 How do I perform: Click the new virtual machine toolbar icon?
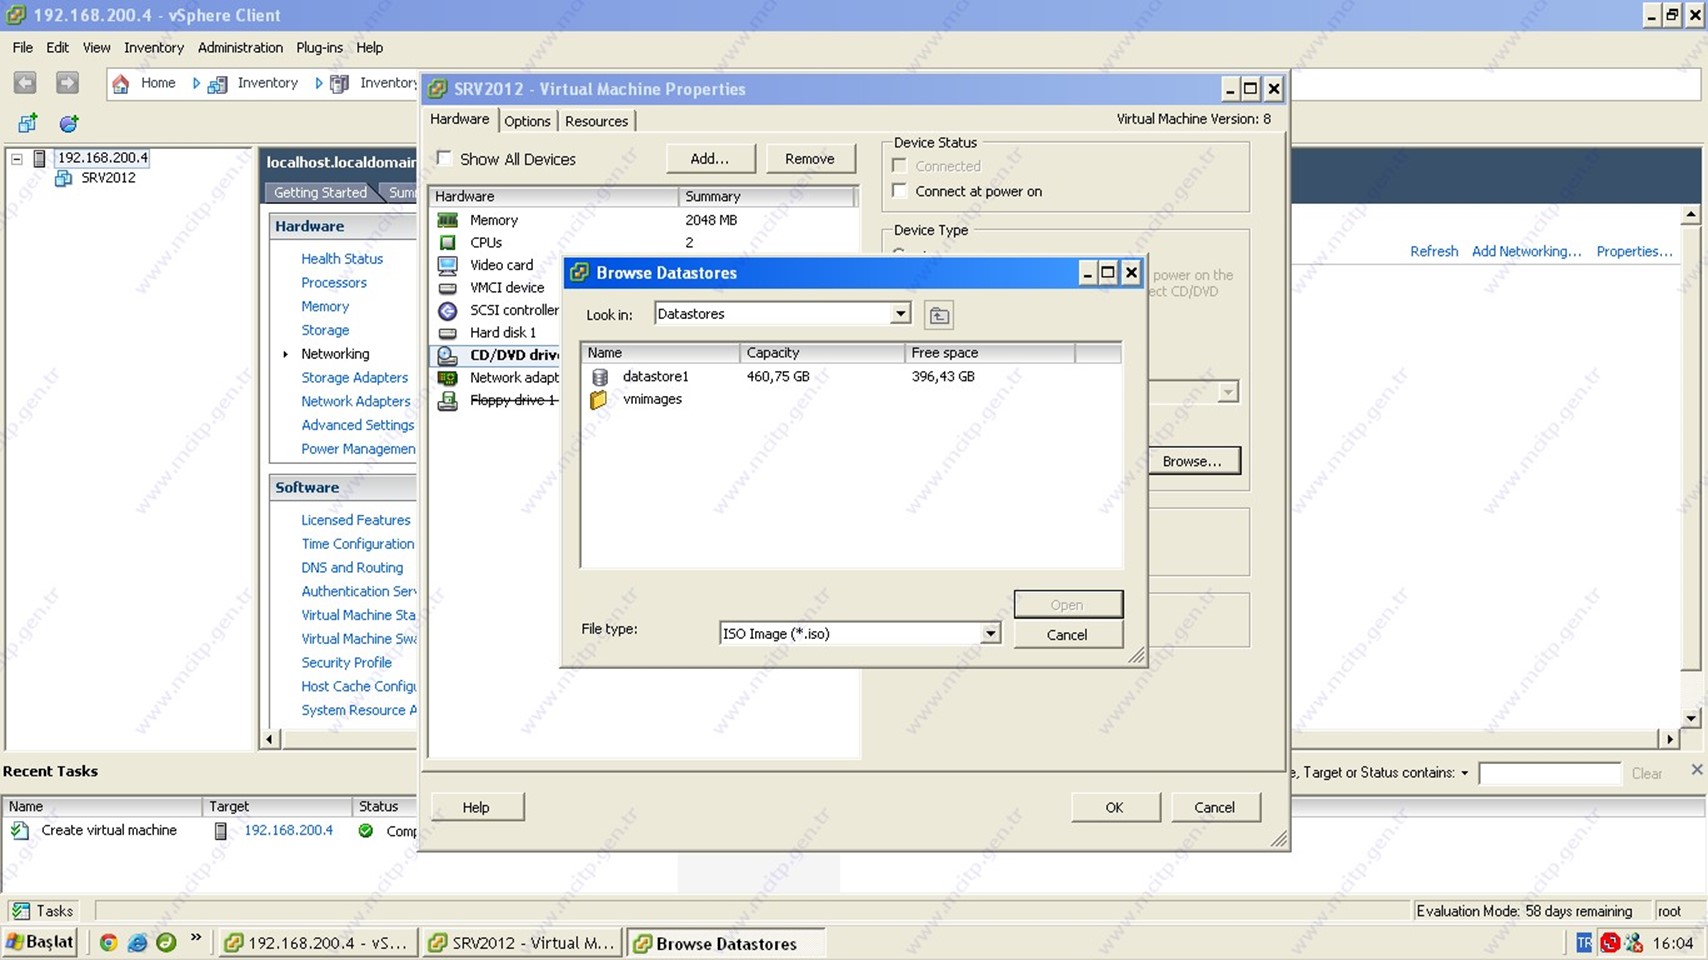click(28, 123)
